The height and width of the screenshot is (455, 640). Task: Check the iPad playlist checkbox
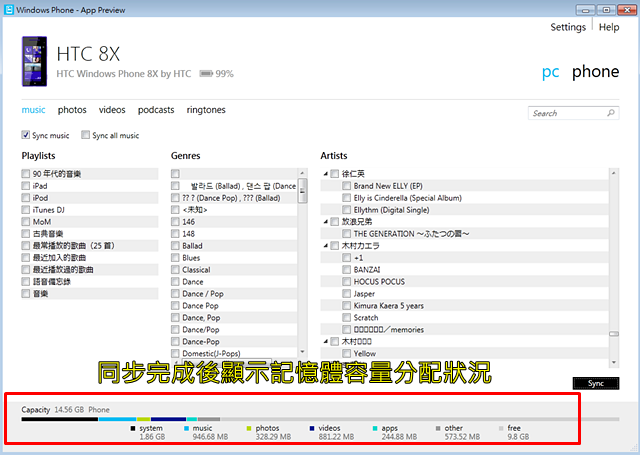[26, 186]
